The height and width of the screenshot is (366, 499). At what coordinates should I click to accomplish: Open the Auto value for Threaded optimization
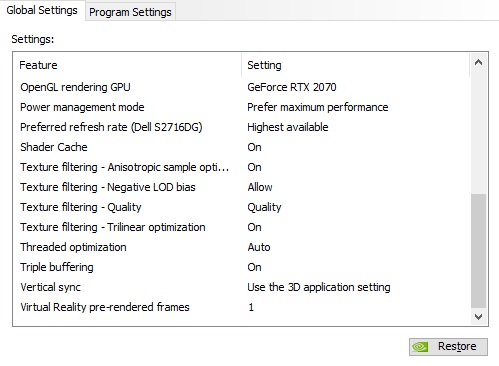point(259,247)
